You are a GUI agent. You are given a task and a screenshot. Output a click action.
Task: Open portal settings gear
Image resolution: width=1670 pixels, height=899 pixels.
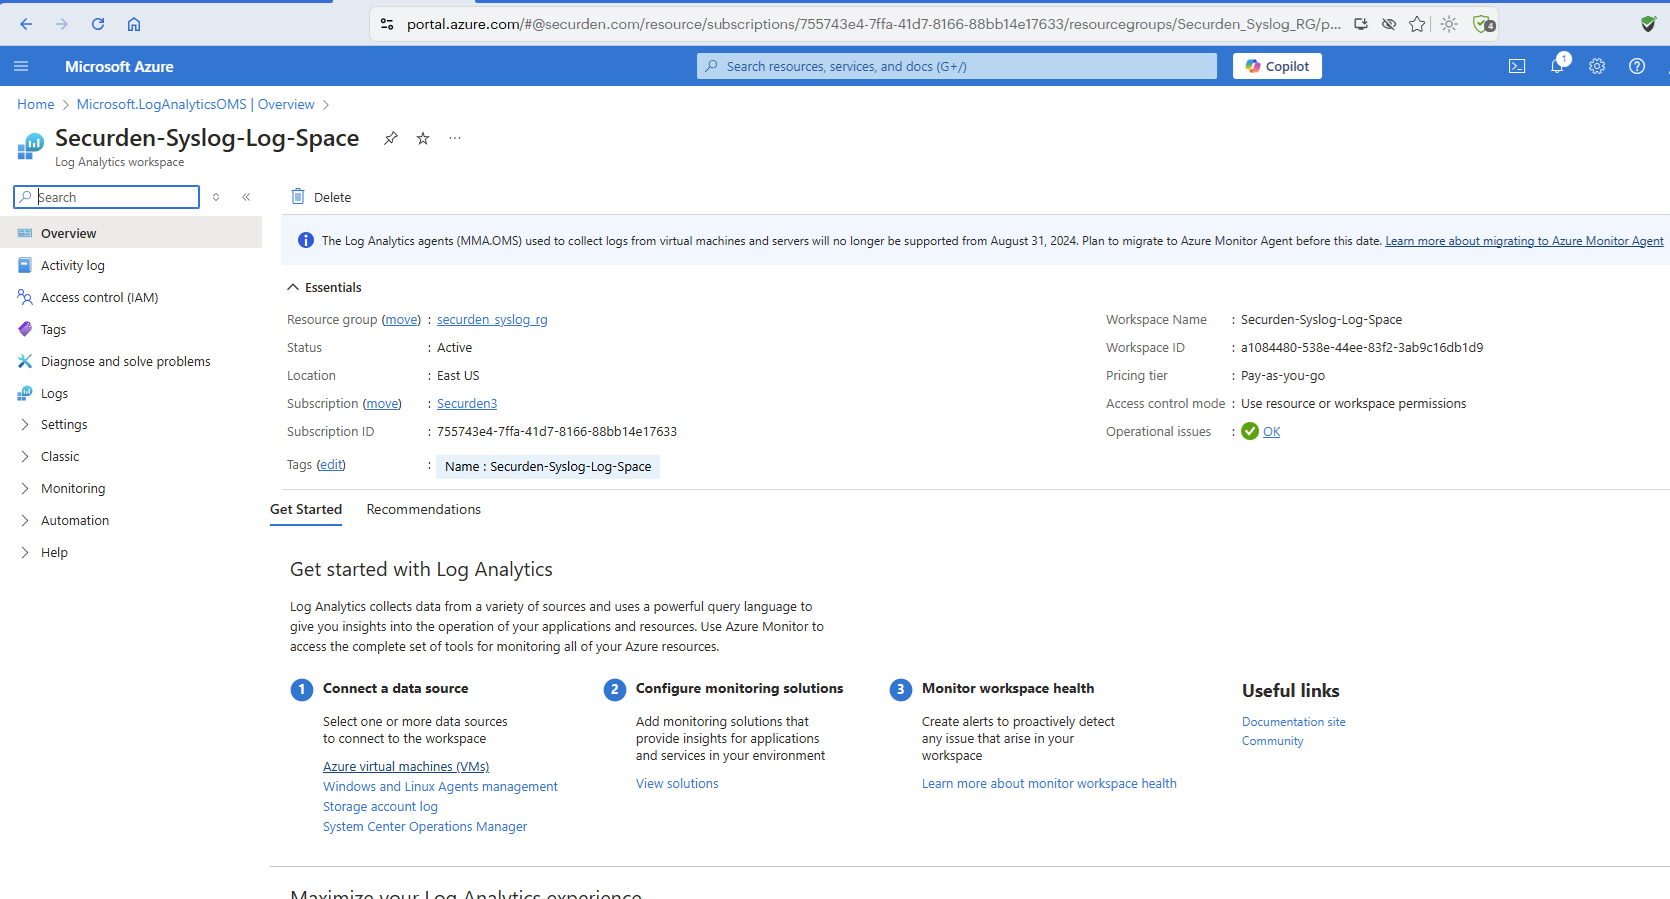1597,66
